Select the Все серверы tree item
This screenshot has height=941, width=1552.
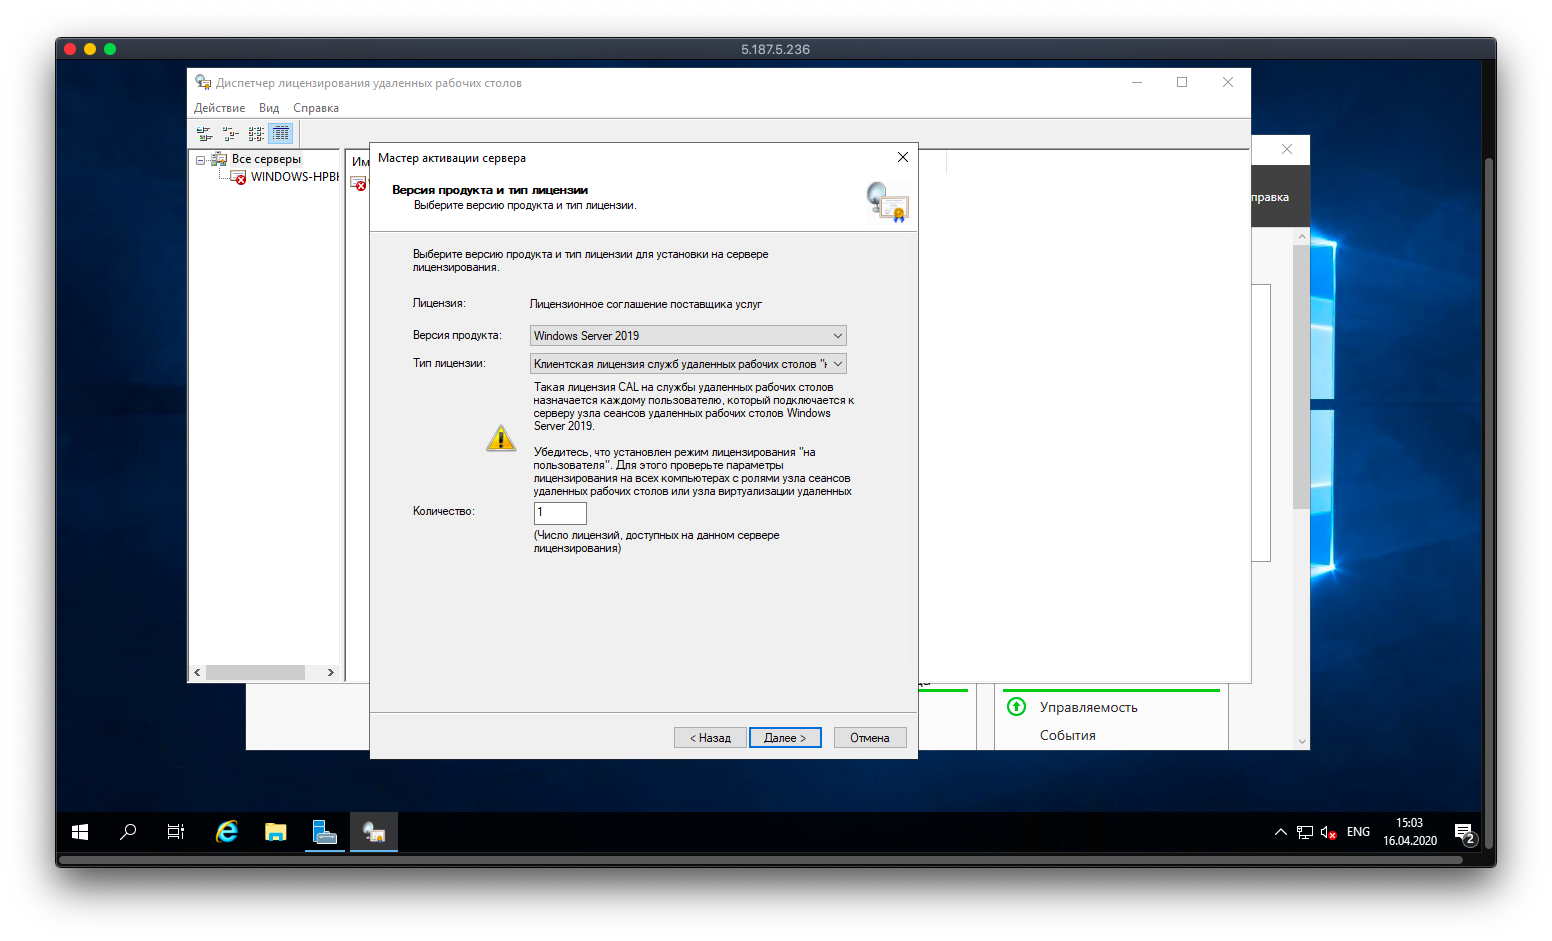pos(266,159)
